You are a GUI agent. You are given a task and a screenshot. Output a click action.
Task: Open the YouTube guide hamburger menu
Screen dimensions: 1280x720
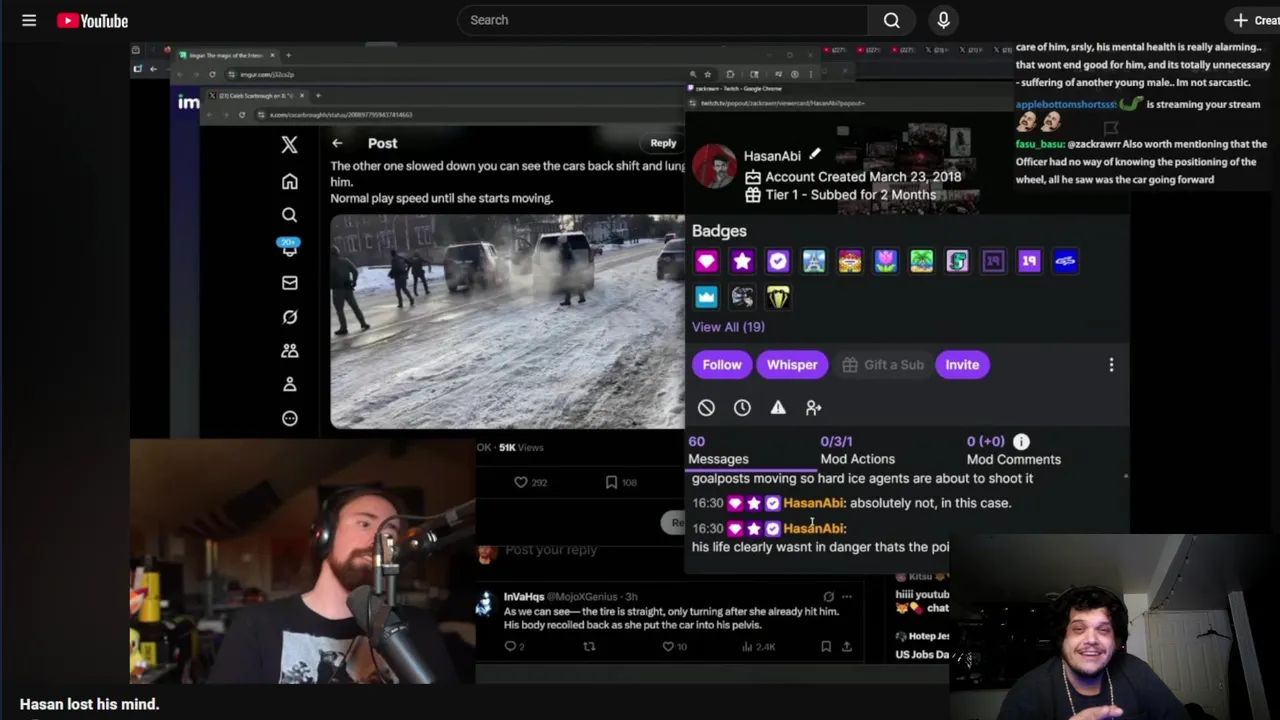click(29, 20)
